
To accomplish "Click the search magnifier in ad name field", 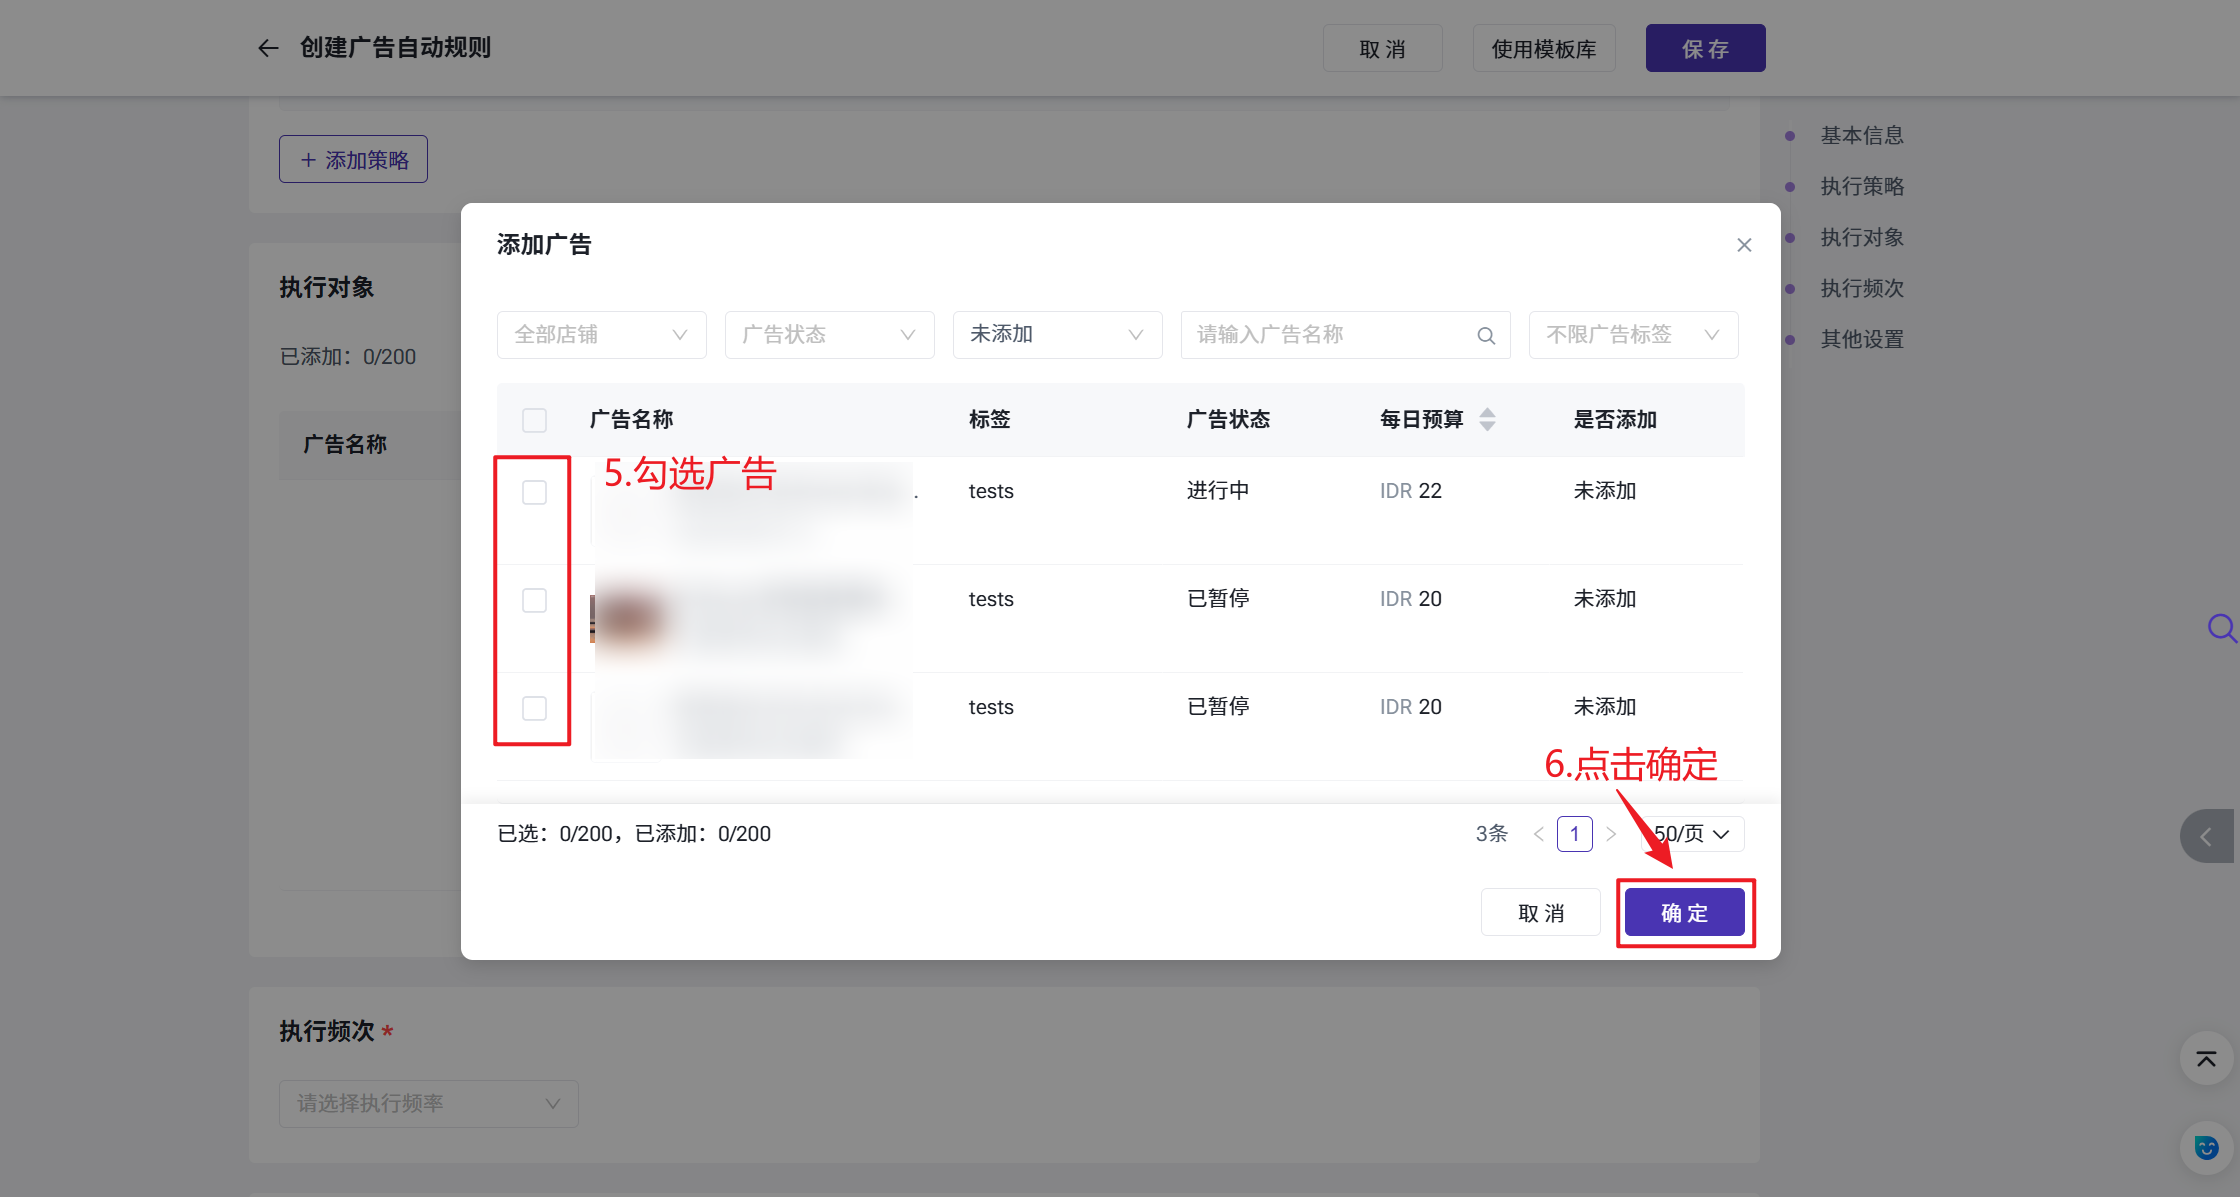I will coord(1486,336).
